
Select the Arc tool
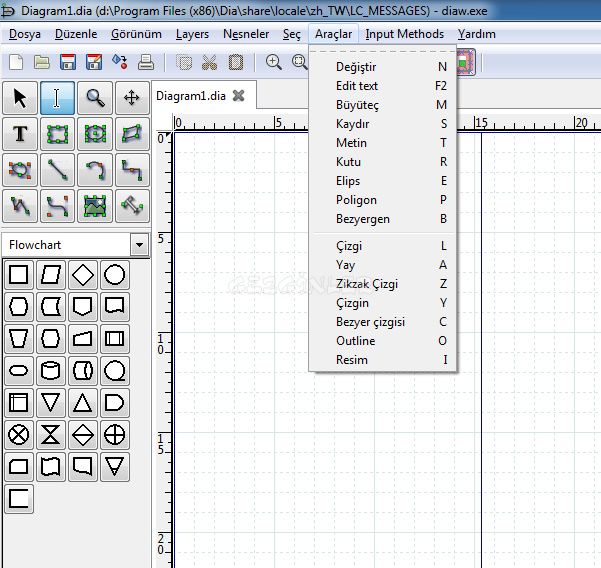pos(95,170)
